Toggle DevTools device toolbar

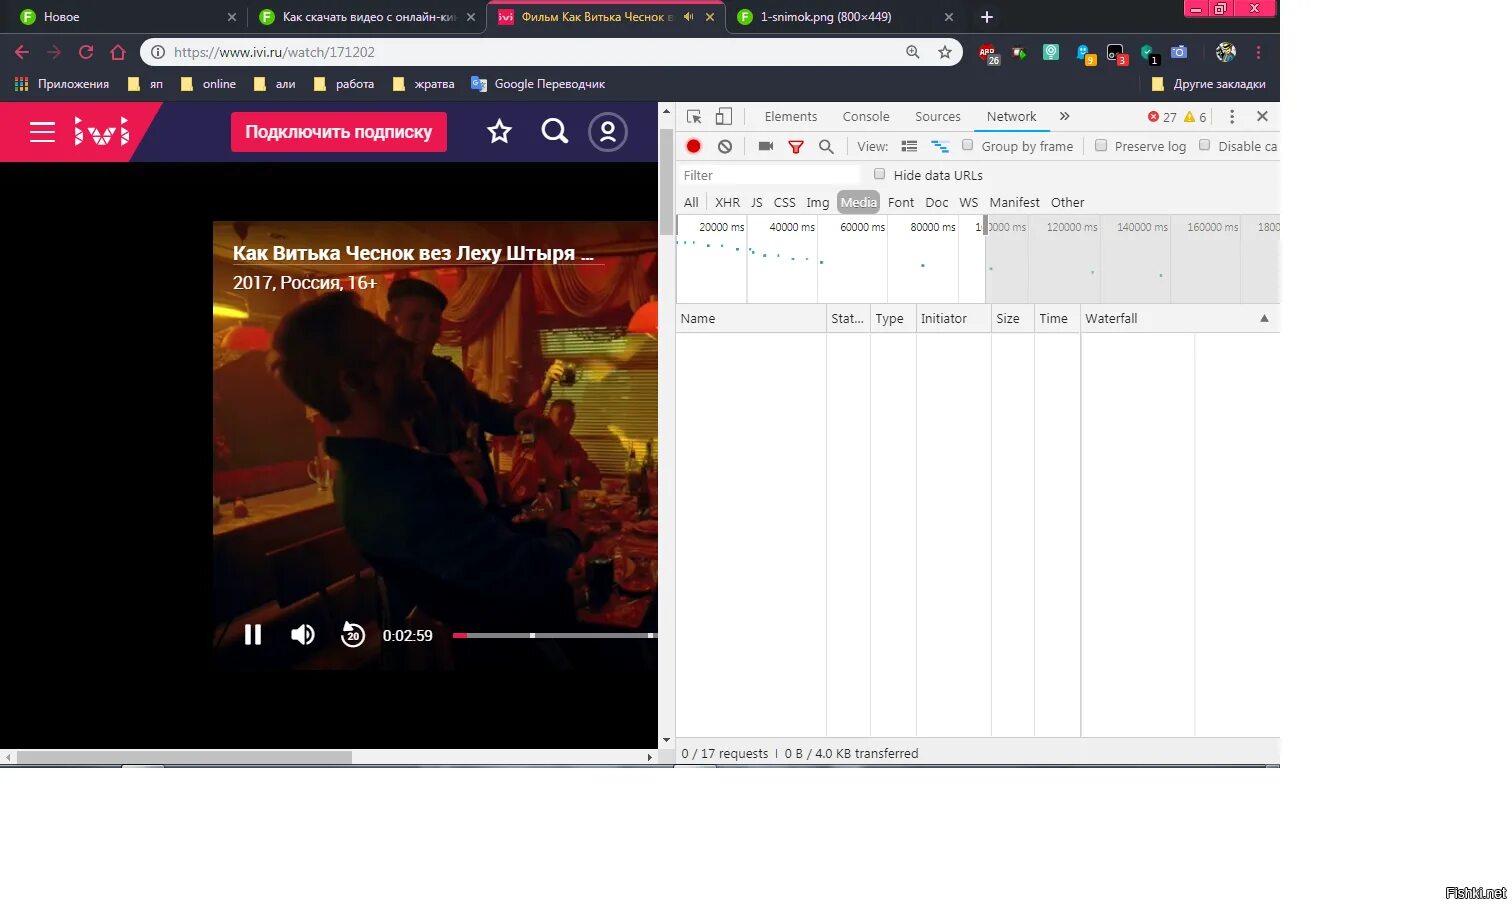[724, 117]
